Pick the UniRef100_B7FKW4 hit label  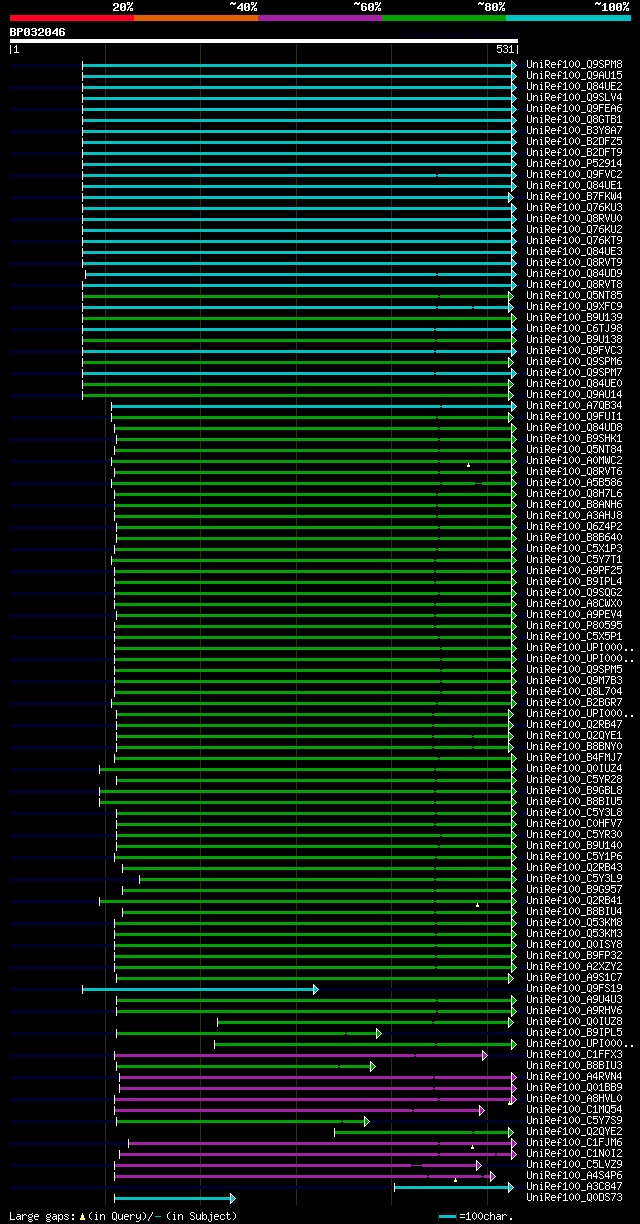(575, 196)
